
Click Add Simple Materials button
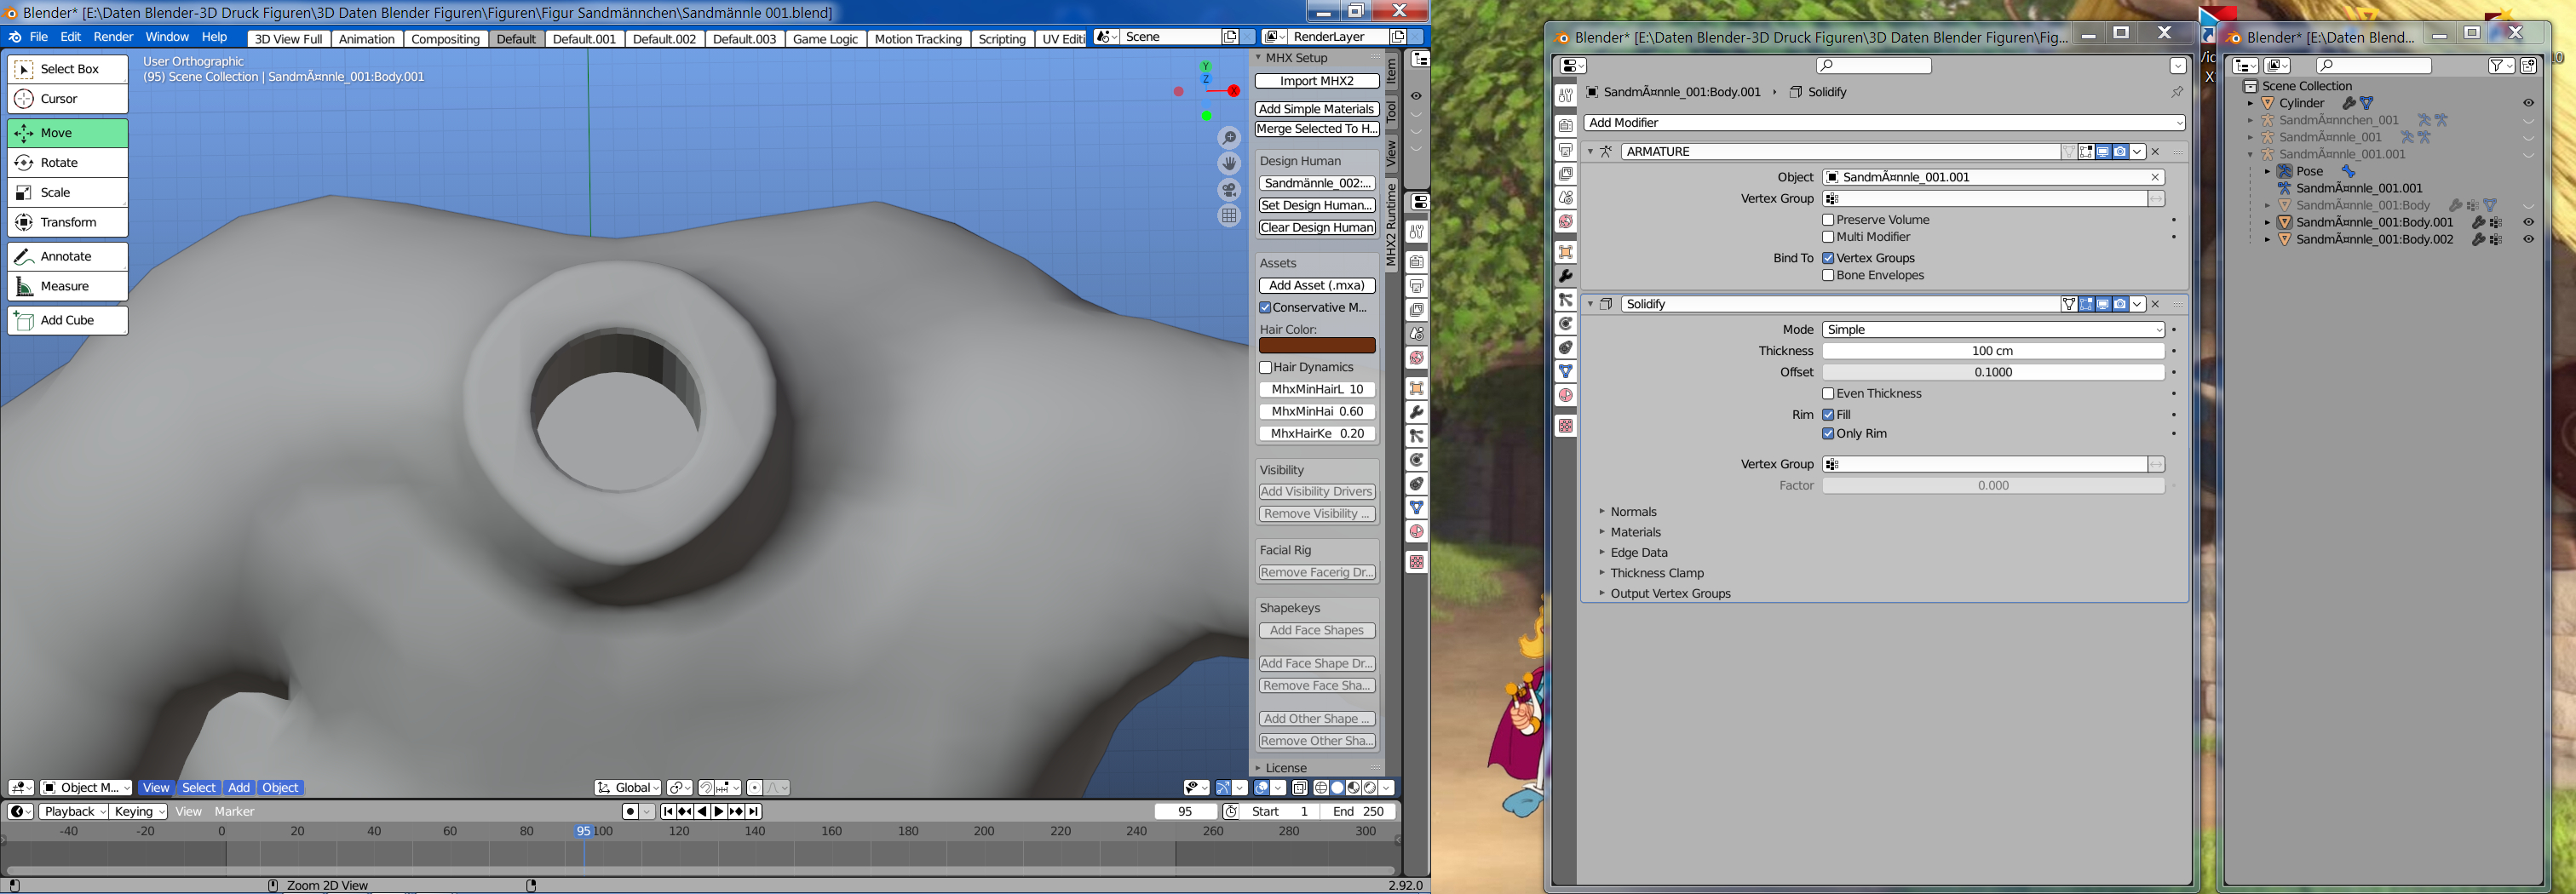(1316, 109)
